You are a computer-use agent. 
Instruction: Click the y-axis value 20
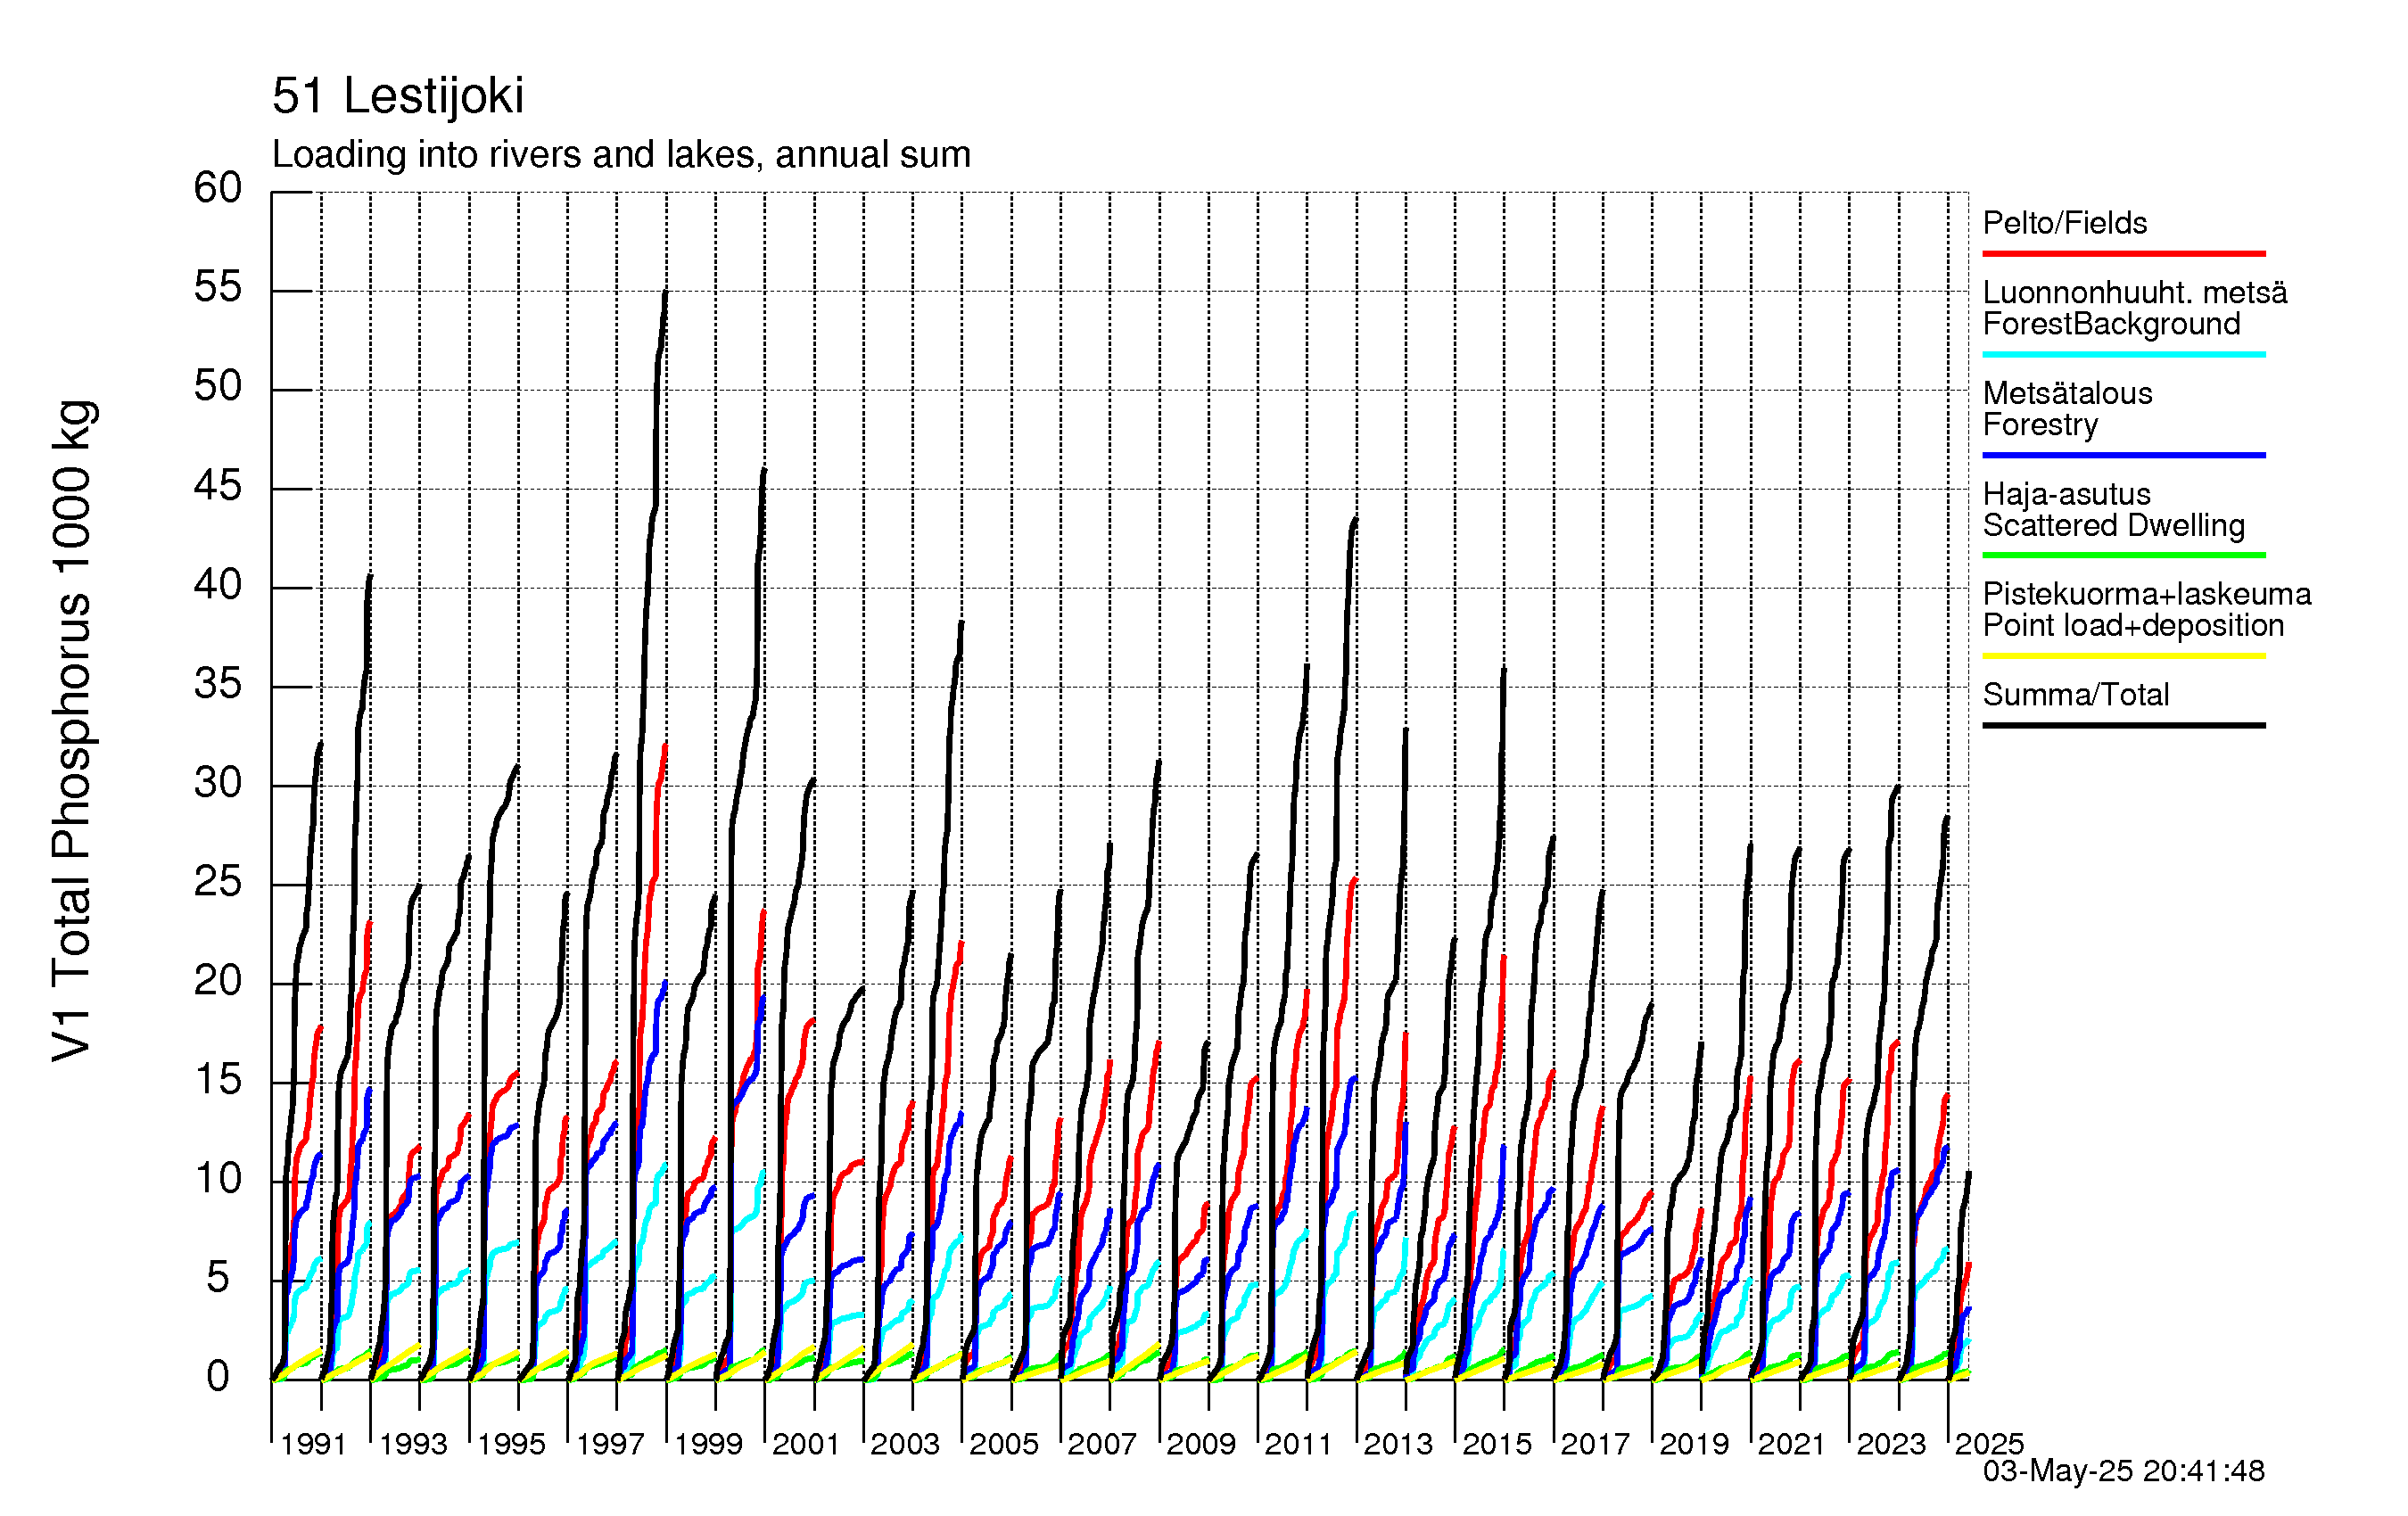(x=218, y=981)
